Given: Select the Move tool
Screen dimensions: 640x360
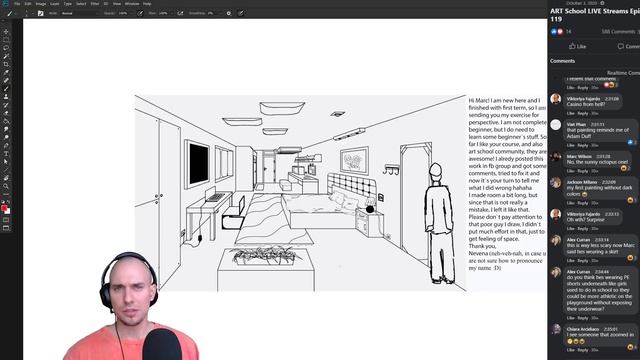Looking at the screenshot, I should pyautogui.click(x=6, y=31).
